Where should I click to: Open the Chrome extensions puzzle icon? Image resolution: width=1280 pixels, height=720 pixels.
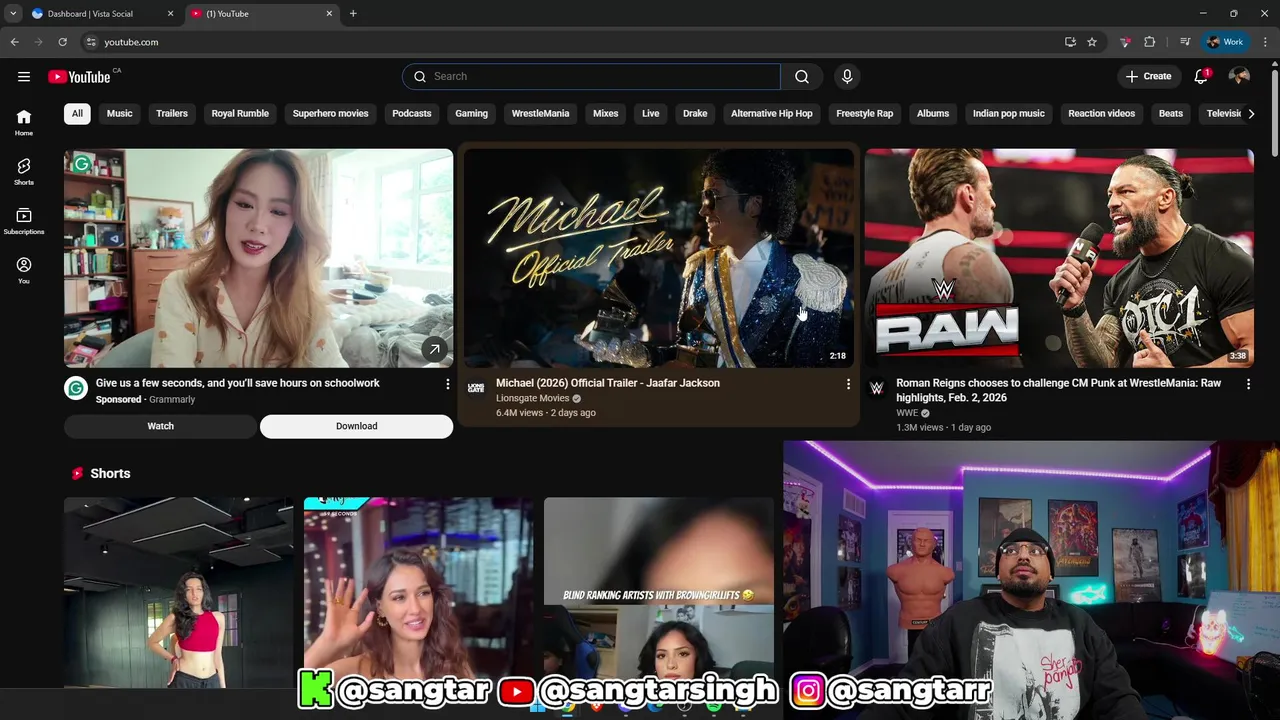1149,42
